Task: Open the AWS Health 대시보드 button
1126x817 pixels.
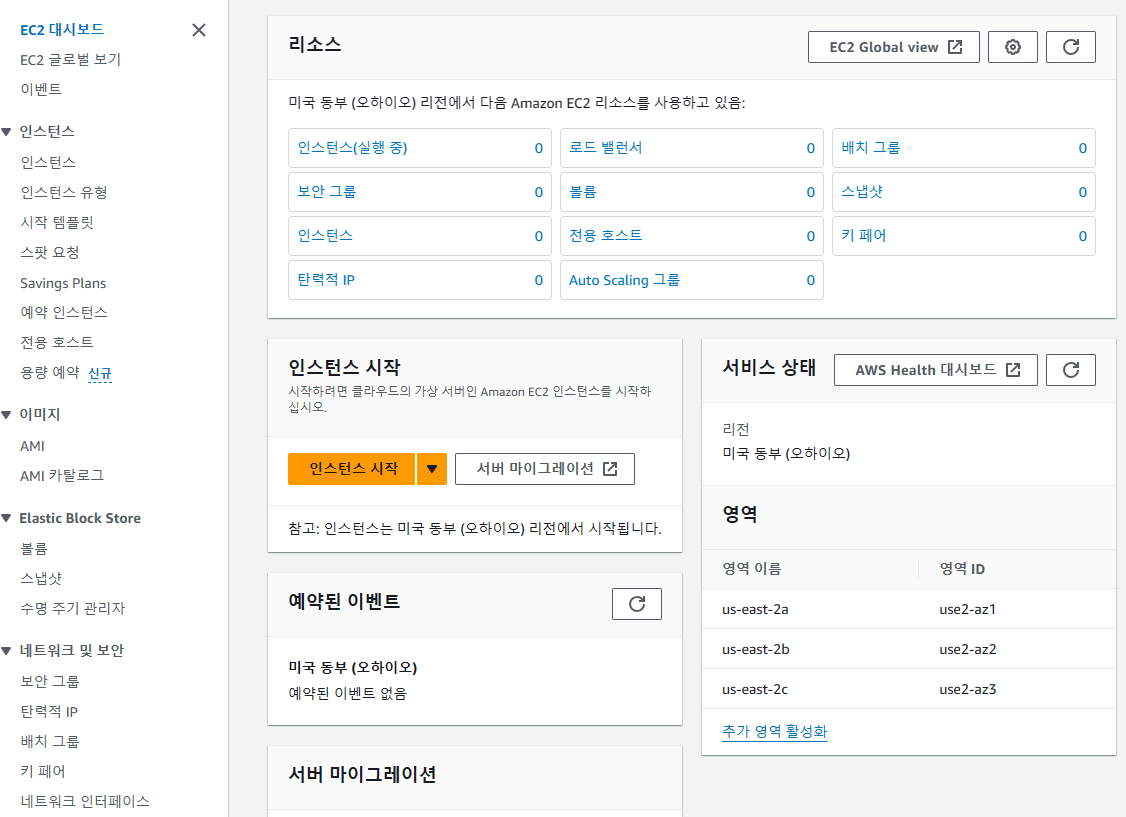Action: [x=935, y=370]
